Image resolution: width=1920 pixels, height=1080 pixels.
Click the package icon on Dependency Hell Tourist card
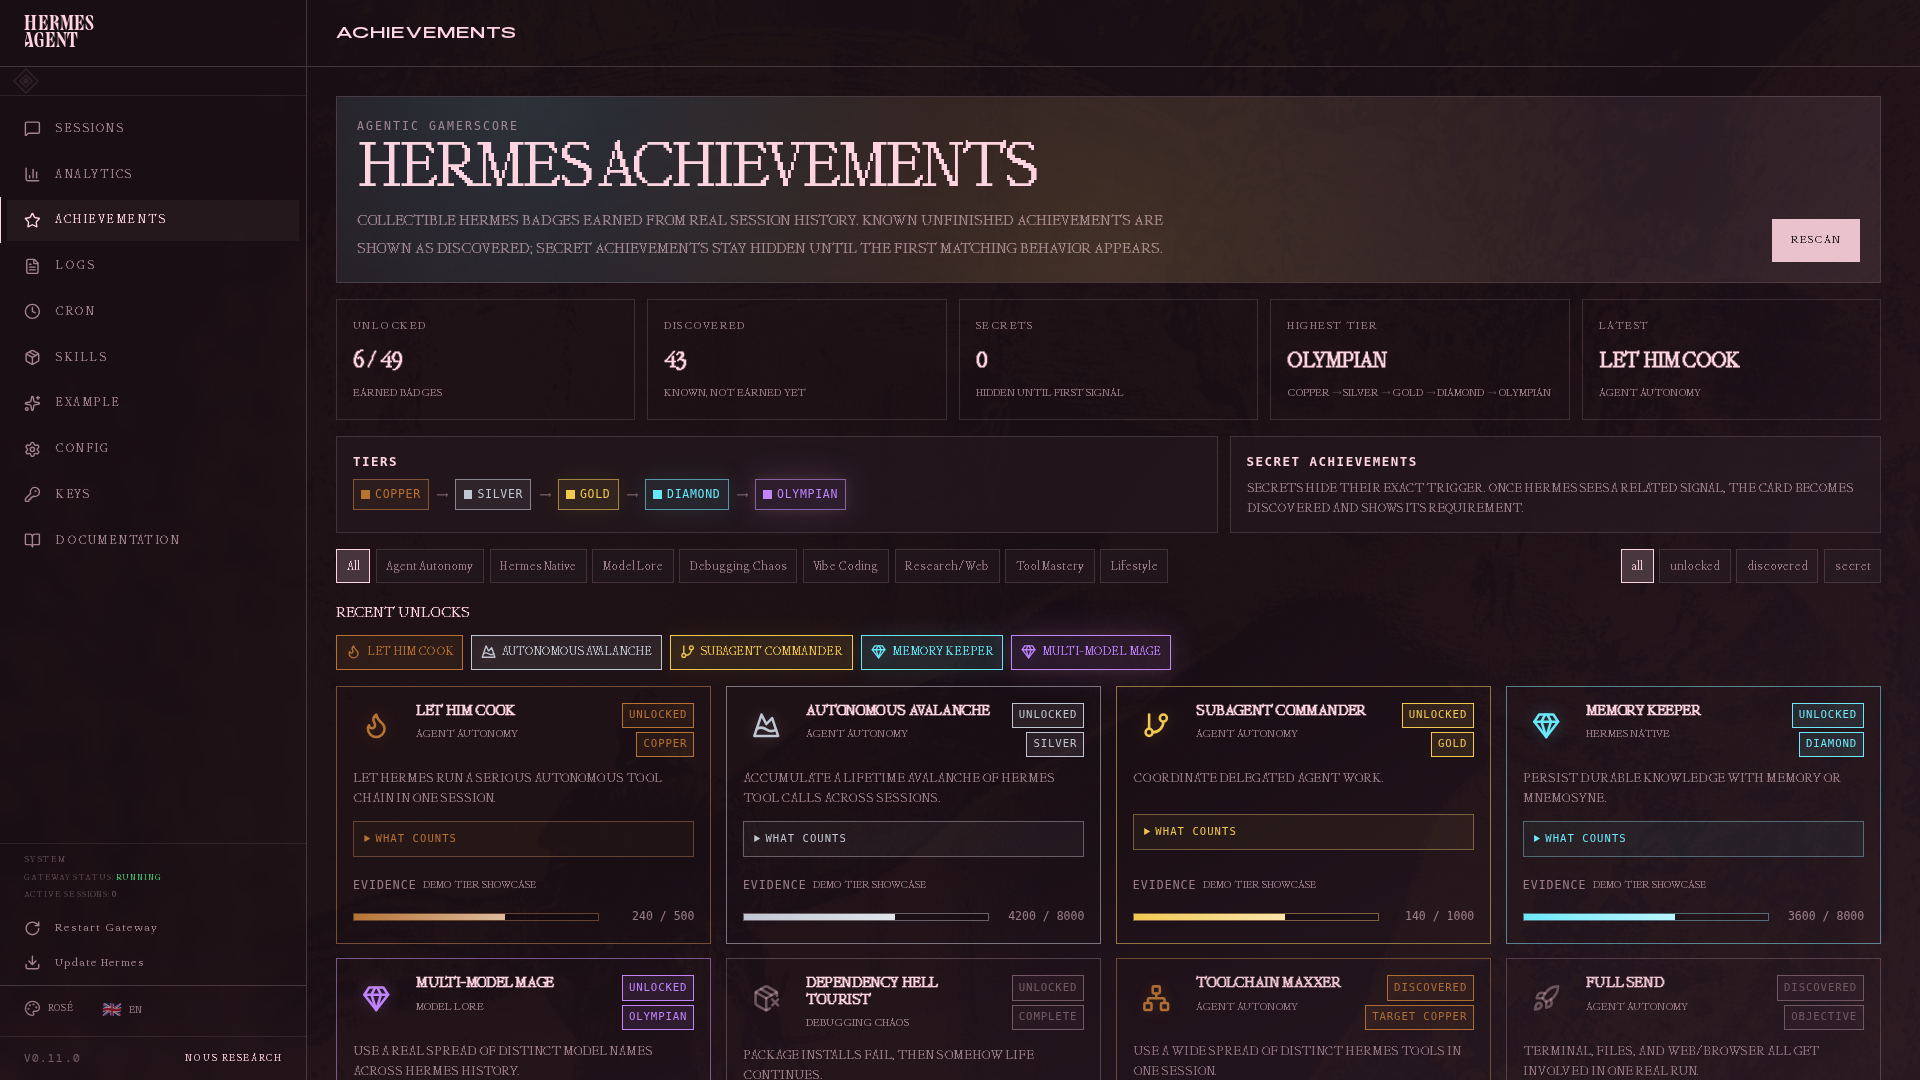point(766,998)
